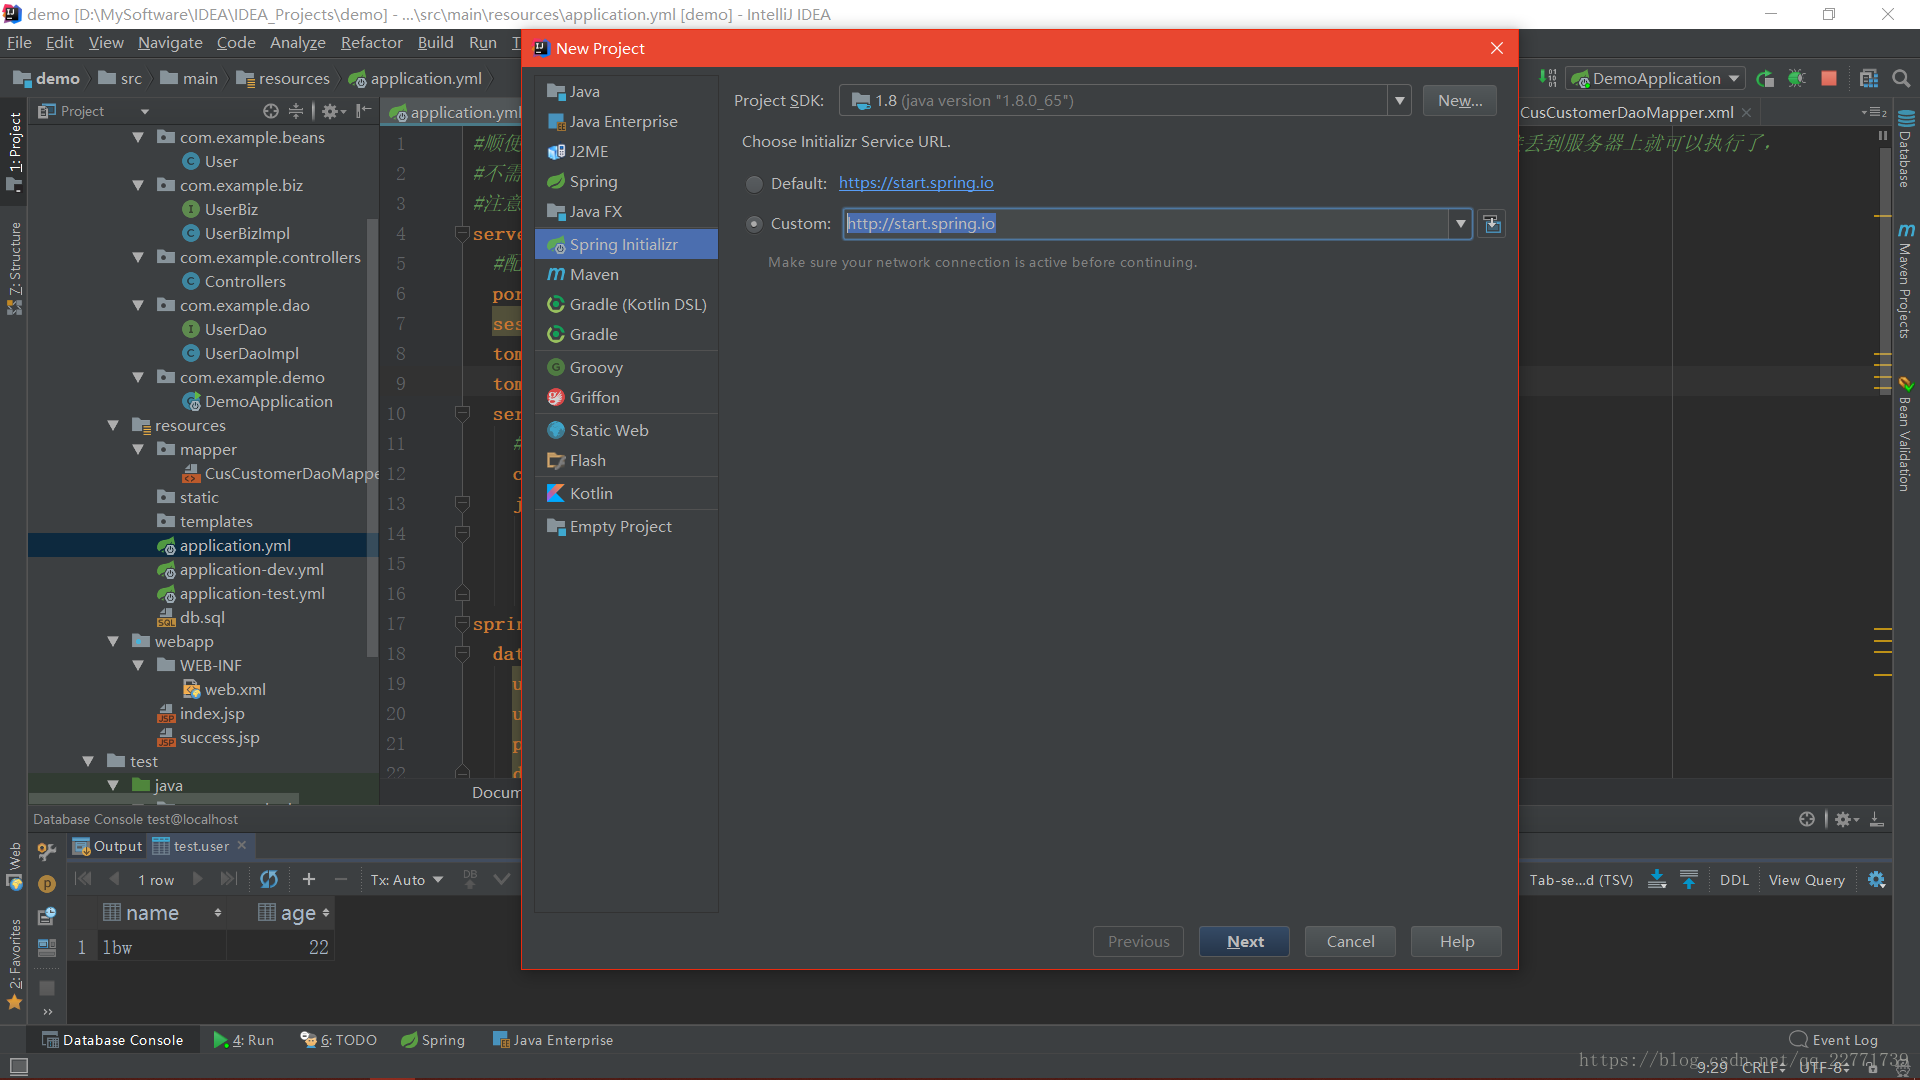The height and width of the screenshot is (1080, 1920).
Task: Select Empty Project in the type list
Action: tap(627, 526)
